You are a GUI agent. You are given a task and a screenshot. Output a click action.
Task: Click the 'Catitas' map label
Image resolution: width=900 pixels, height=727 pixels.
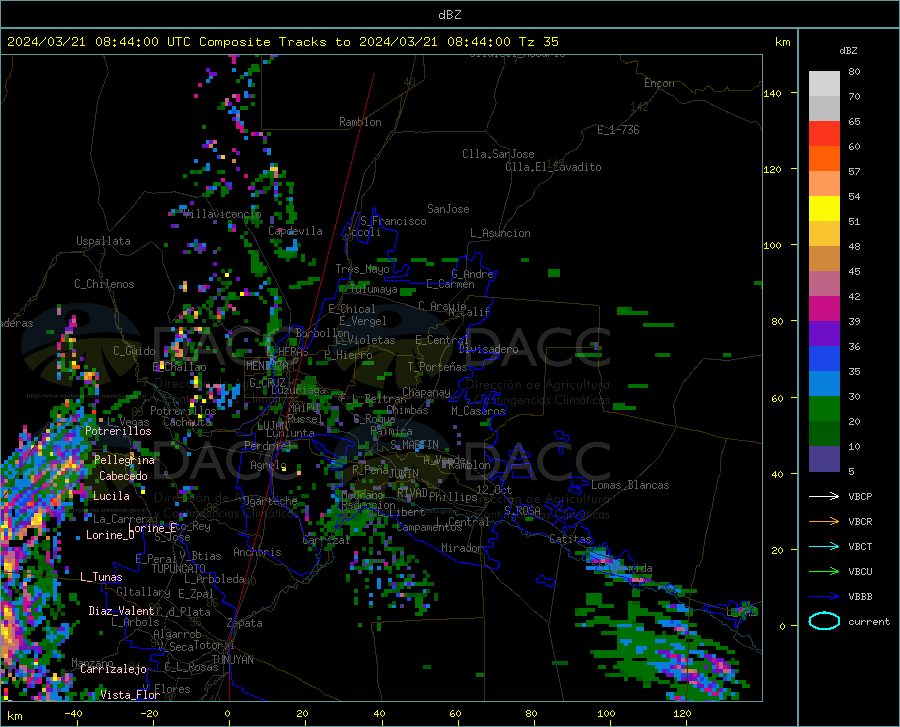[570, 539]
